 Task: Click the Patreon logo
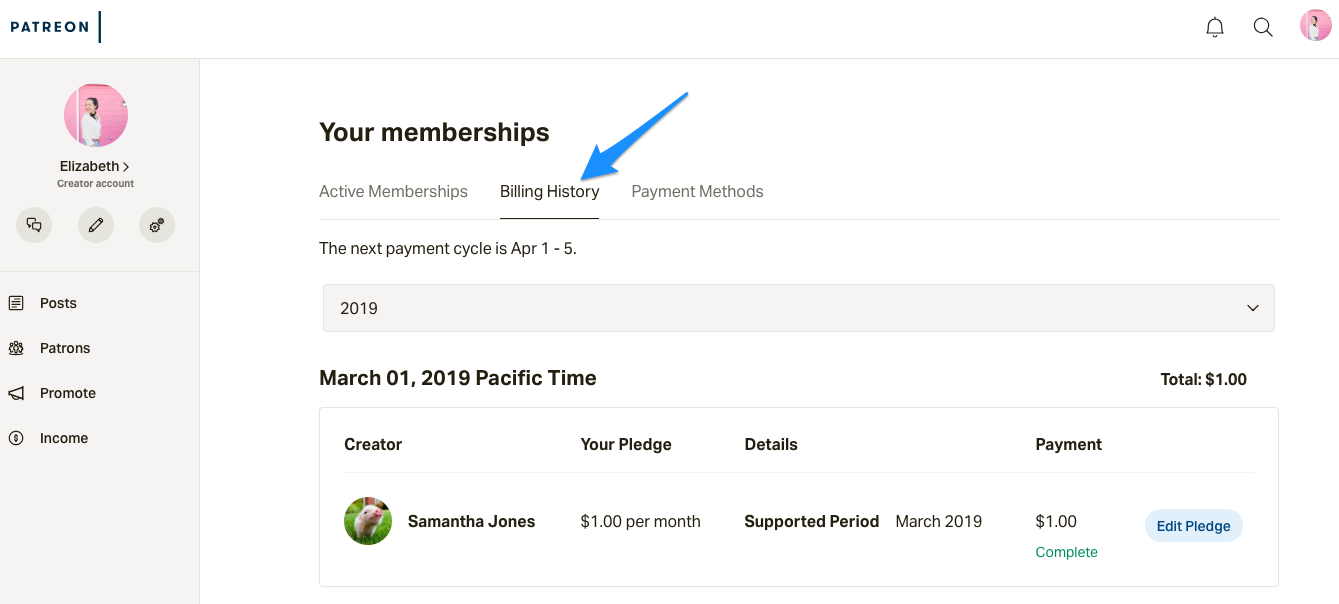point(50,27)
